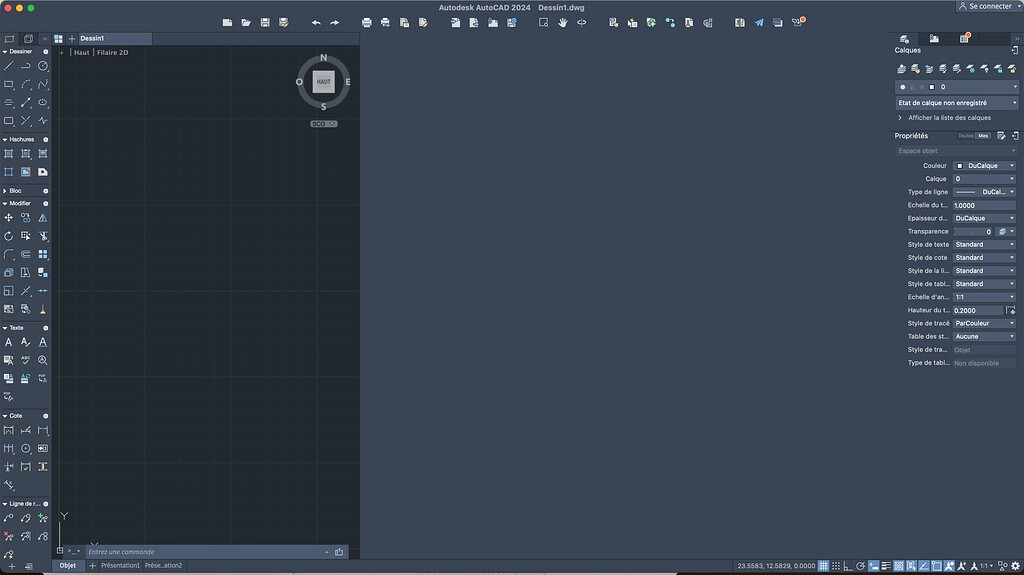This screenshot has width=1024, height=575.
Task: Choose the Fillet tool in Modifier
Action: [x=8, y=254]
